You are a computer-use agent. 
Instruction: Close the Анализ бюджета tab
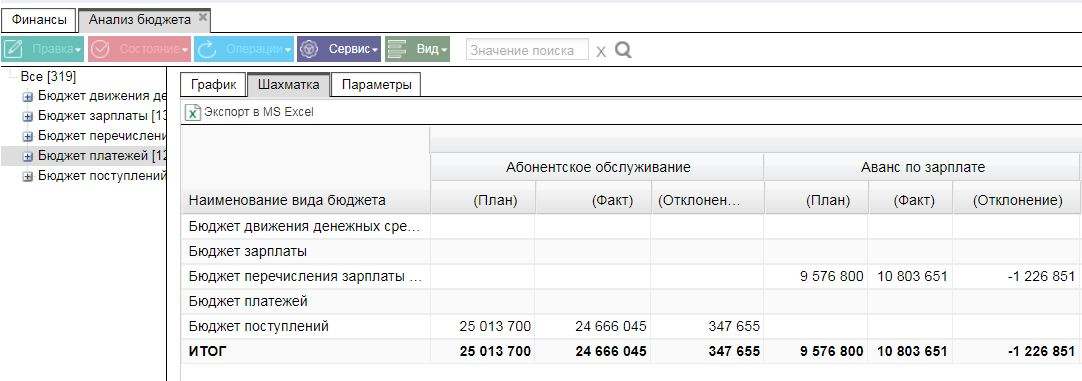point(202,17)
